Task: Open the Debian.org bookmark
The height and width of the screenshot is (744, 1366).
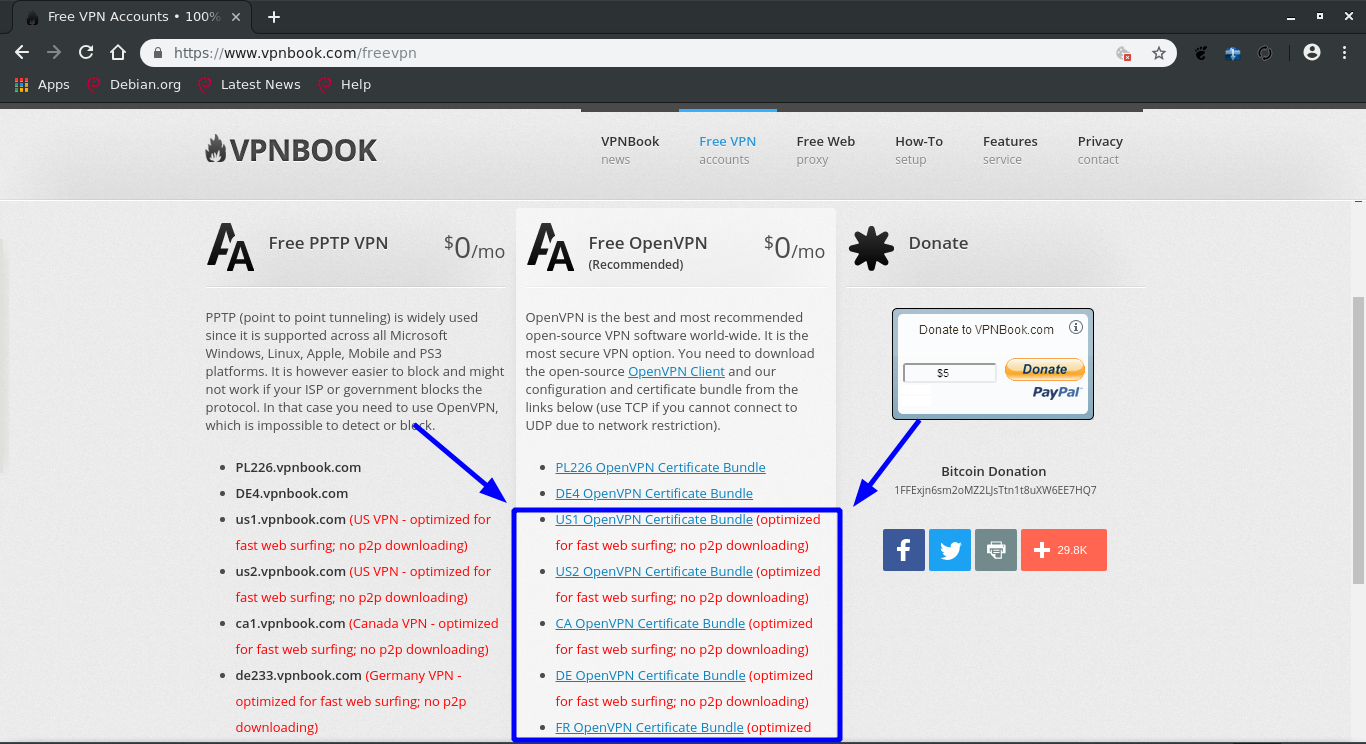Action: [x=134, y=85]
